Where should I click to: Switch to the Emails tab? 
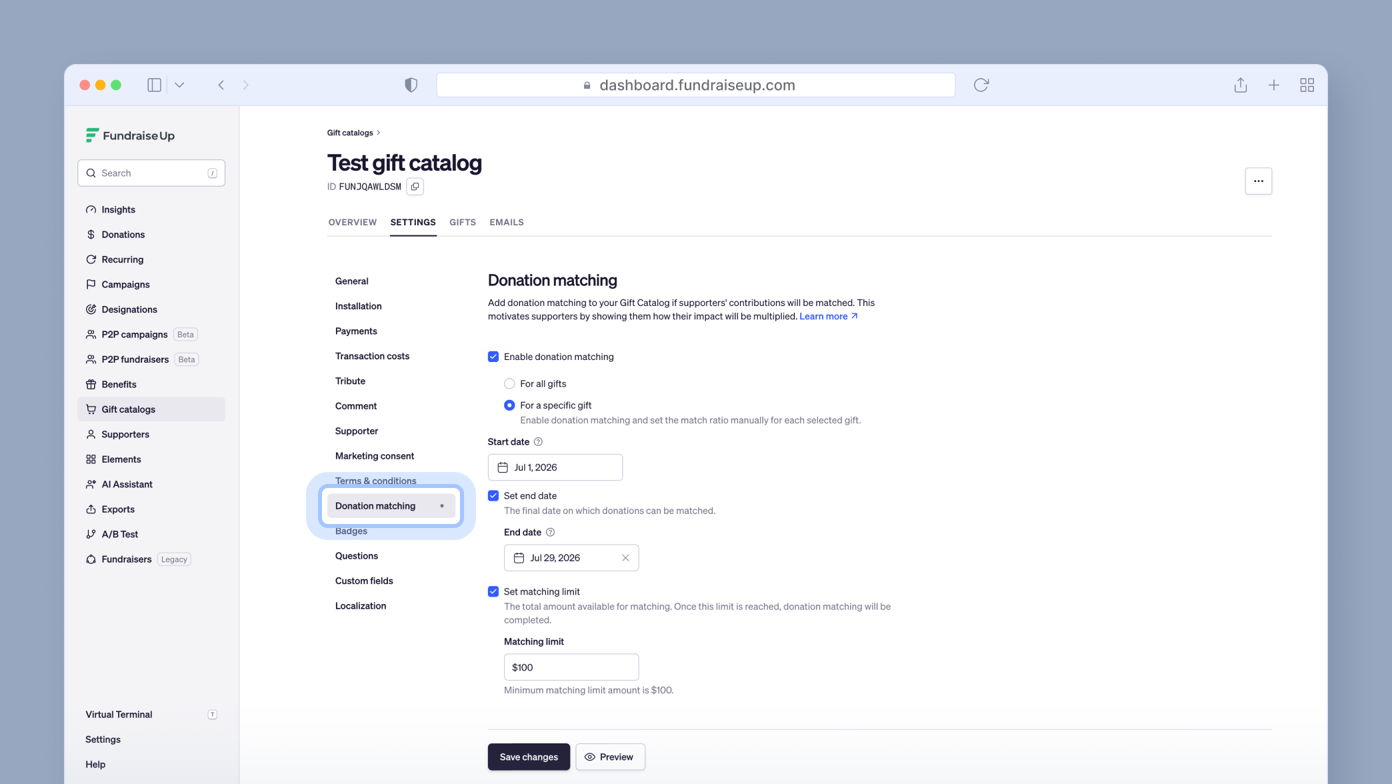point(506,222)
